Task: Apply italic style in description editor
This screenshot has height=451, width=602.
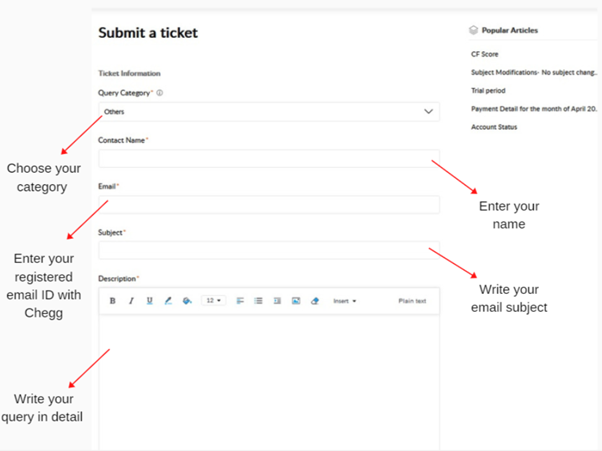Action: pyautogui.click(x=131, y=301)
